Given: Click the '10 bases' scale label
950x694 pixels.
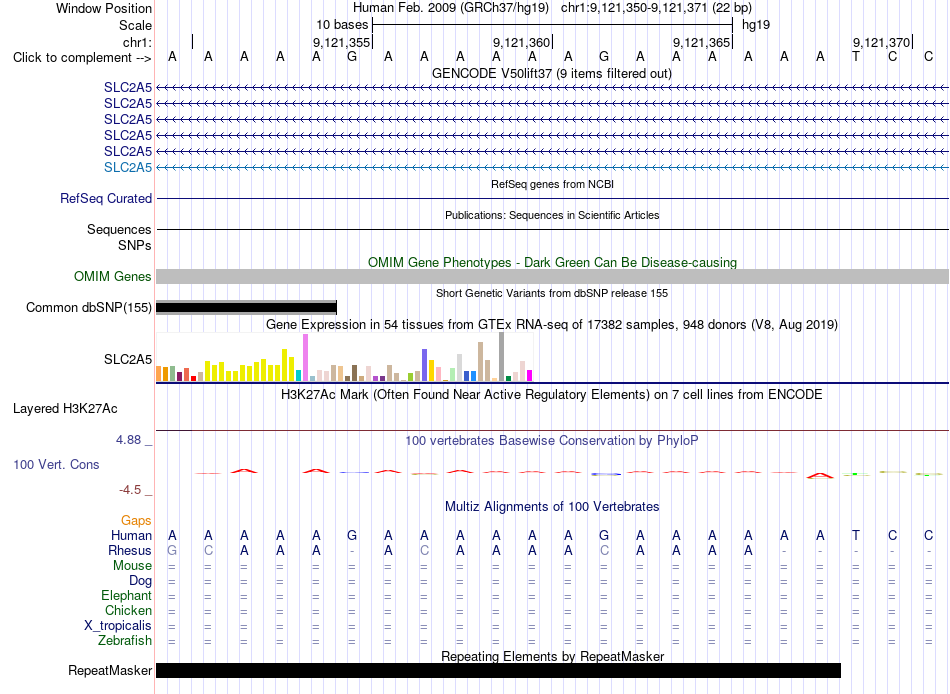Looking at the screenshot, I should click(x=342, y=25).
